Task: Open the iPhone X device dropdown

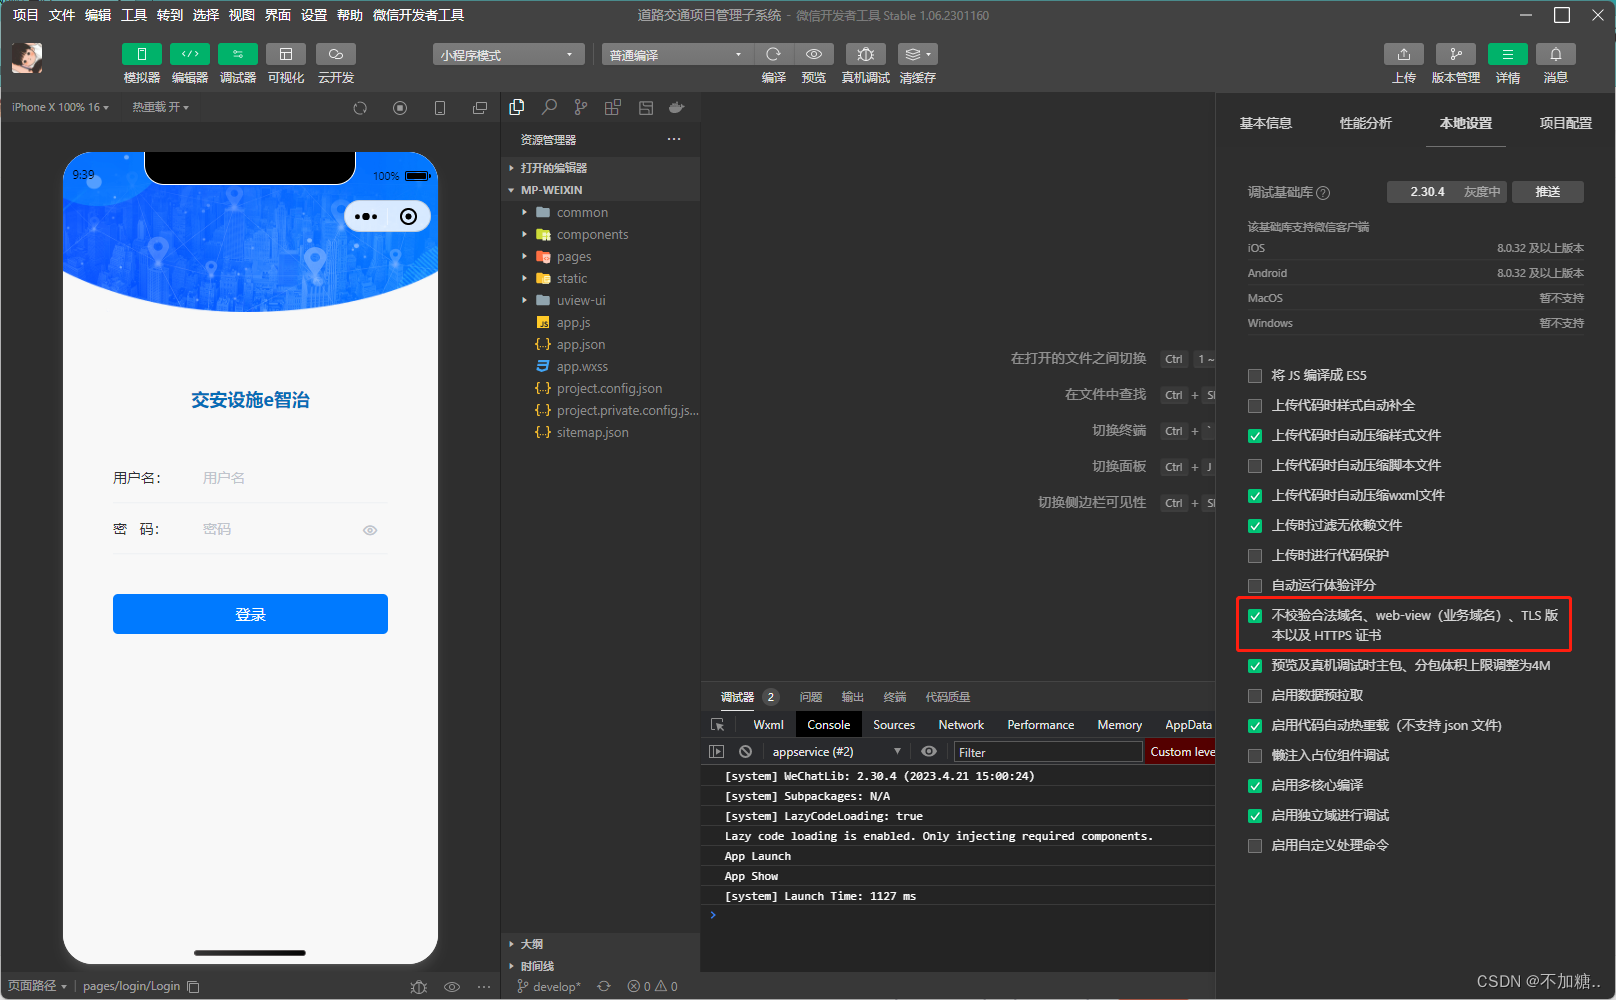Action: tap(60, 107)
